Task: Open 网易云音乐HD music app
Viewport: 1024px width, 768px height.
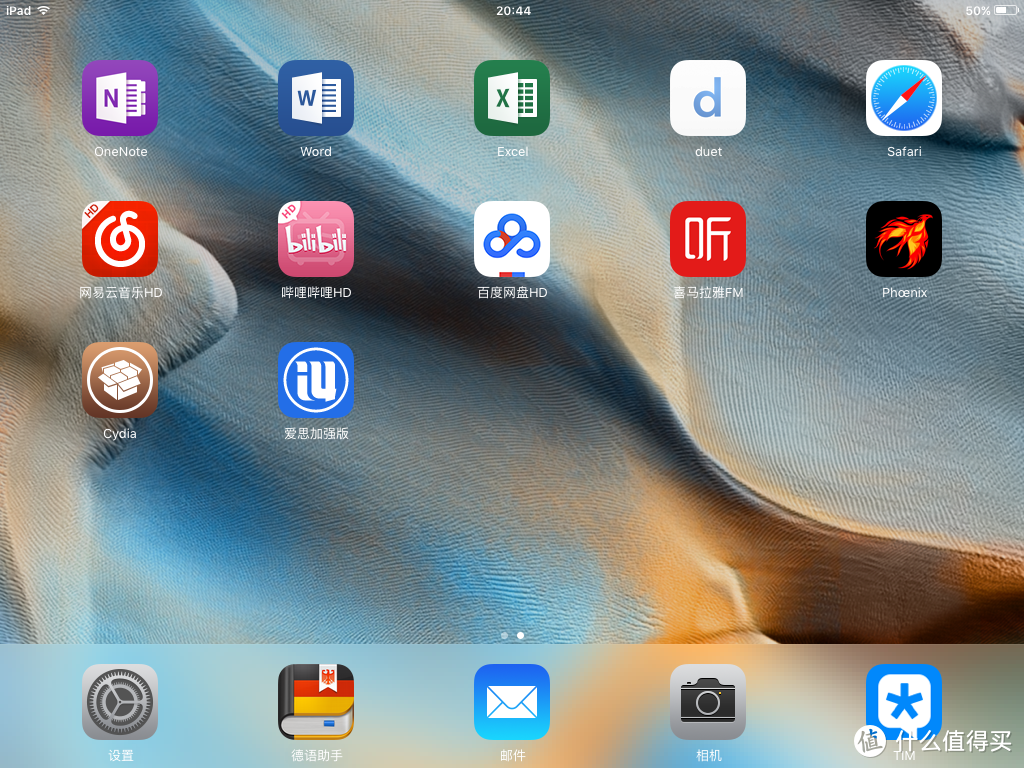Action: (x=120, y=239)
